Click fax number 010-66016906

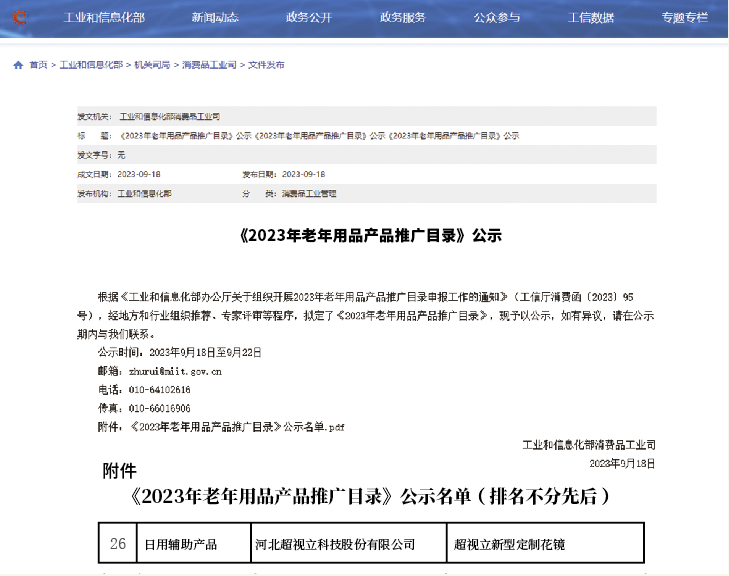[159, 408]
